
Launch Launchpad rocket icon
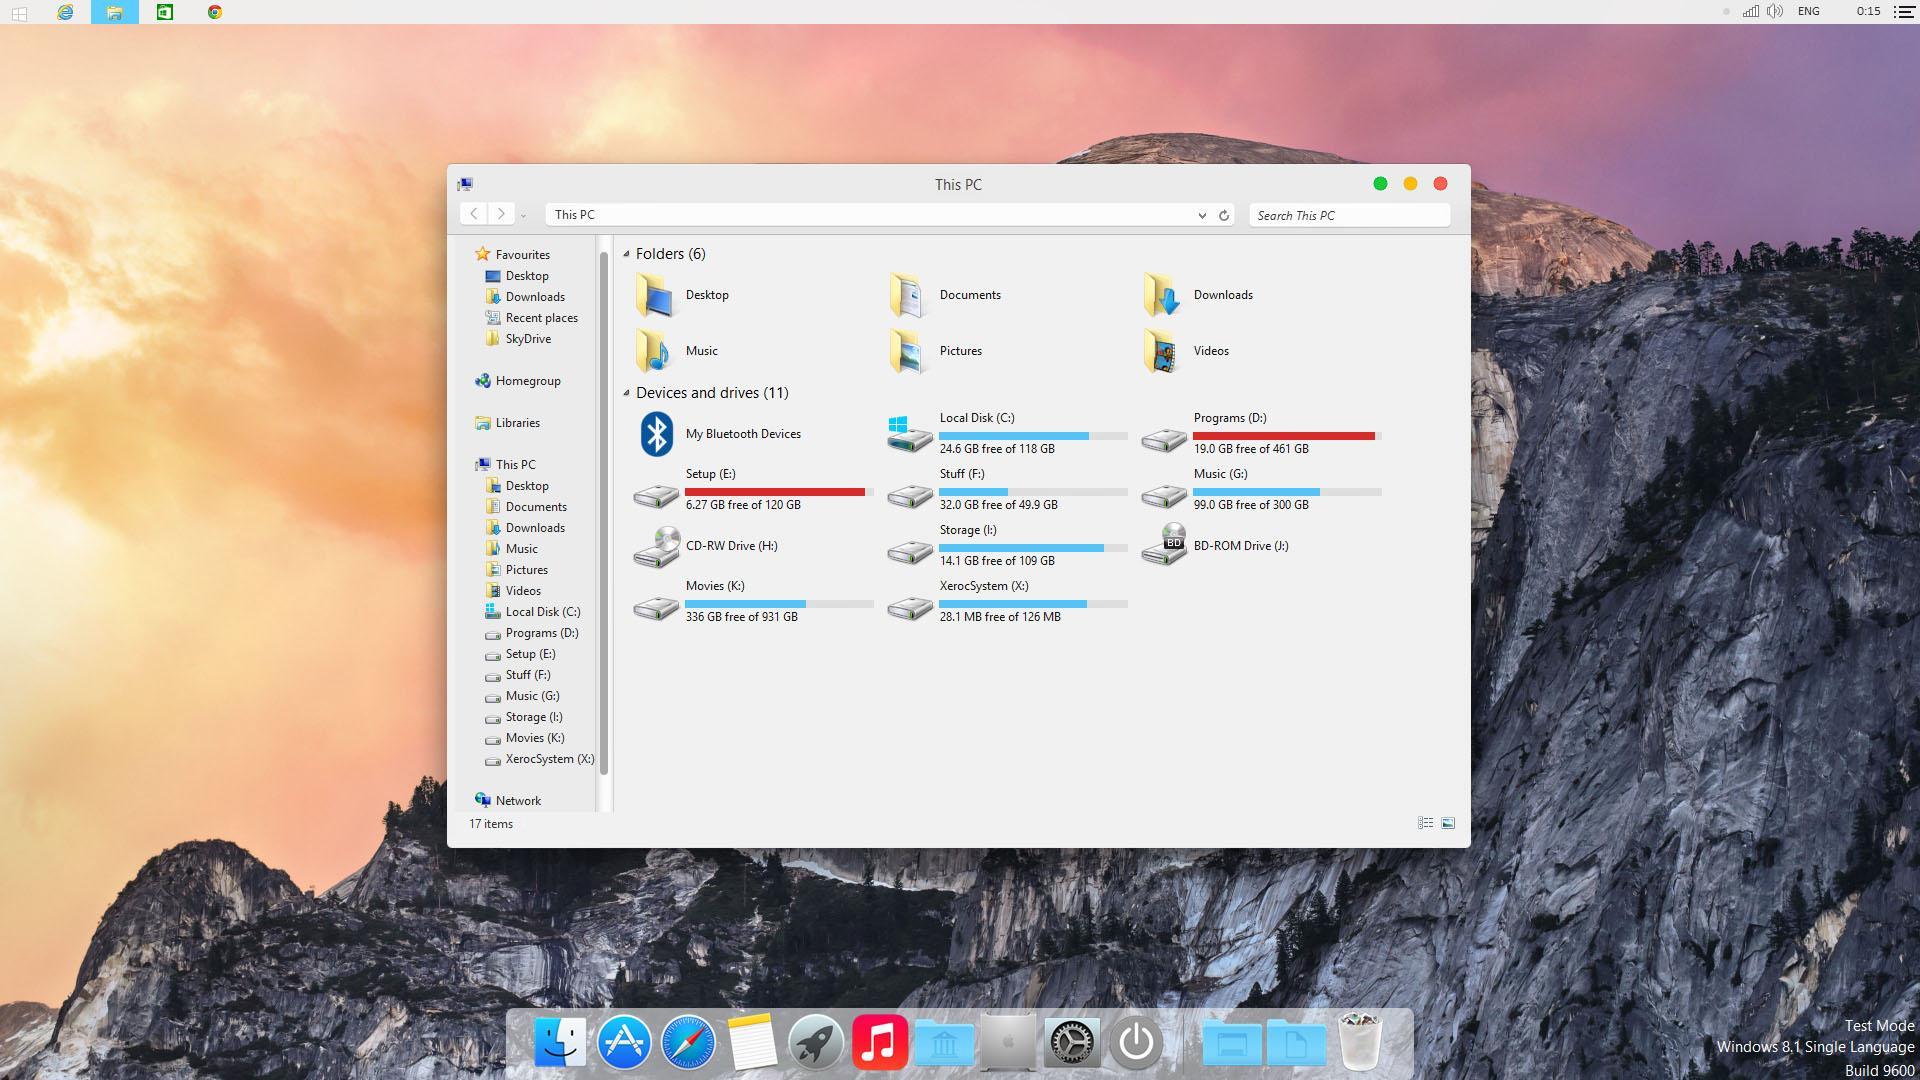(x=815, y=1042)
